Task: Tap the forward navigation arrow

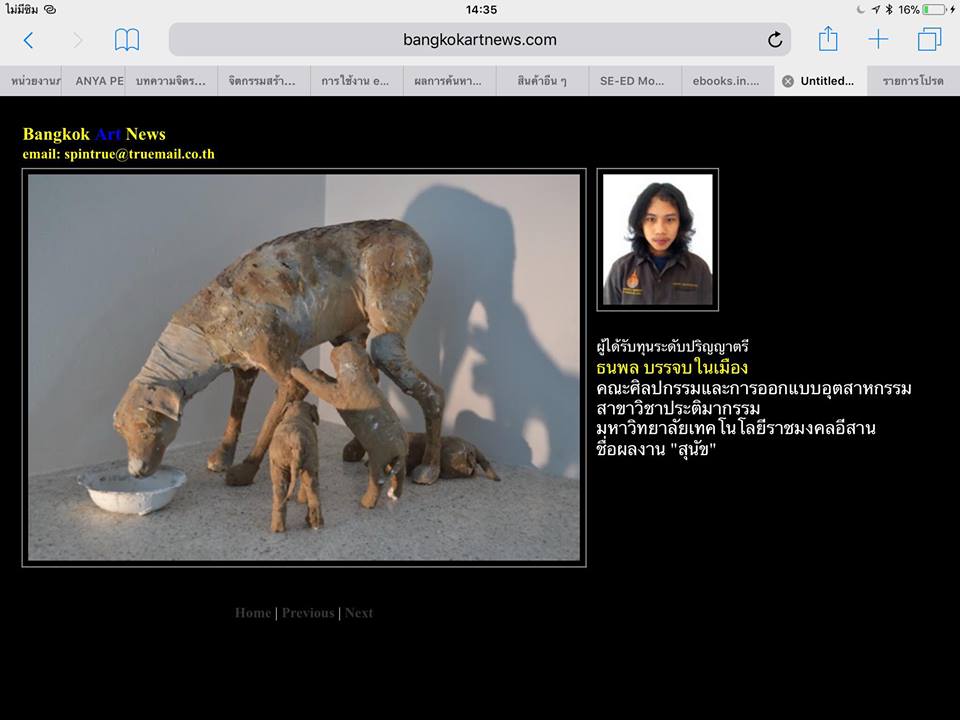Action: pyautogui.click(x=78, y=40)
